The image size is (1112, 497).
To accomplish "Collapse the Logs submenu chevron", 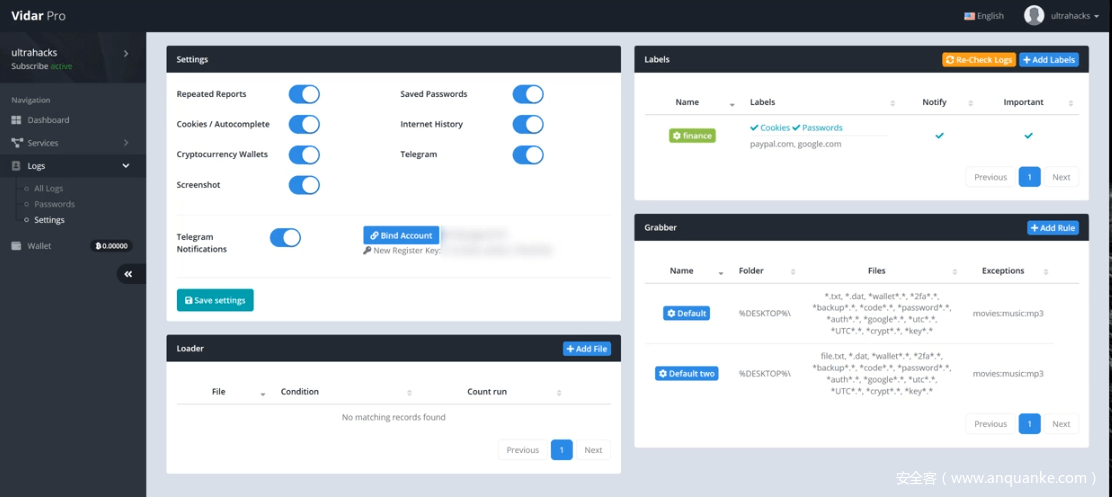I will (x=126, y=166).
